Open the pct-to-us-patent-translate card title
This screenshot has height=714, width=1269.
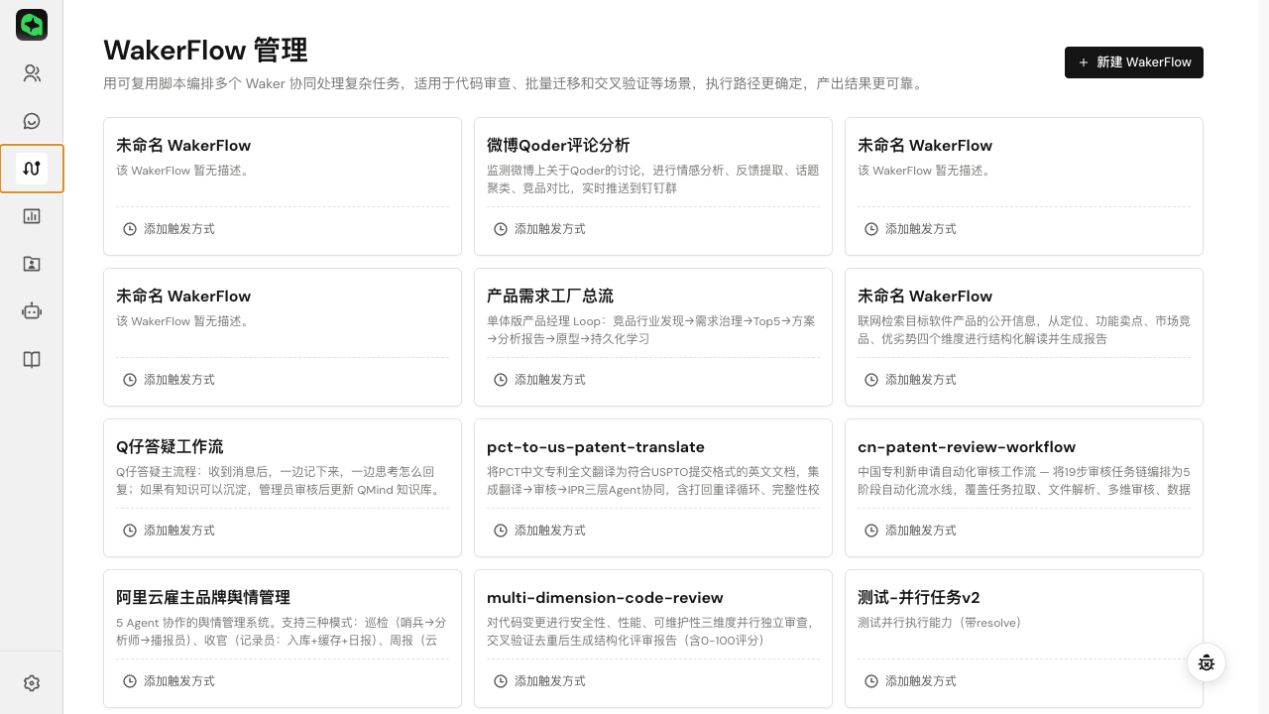[596, 447]
